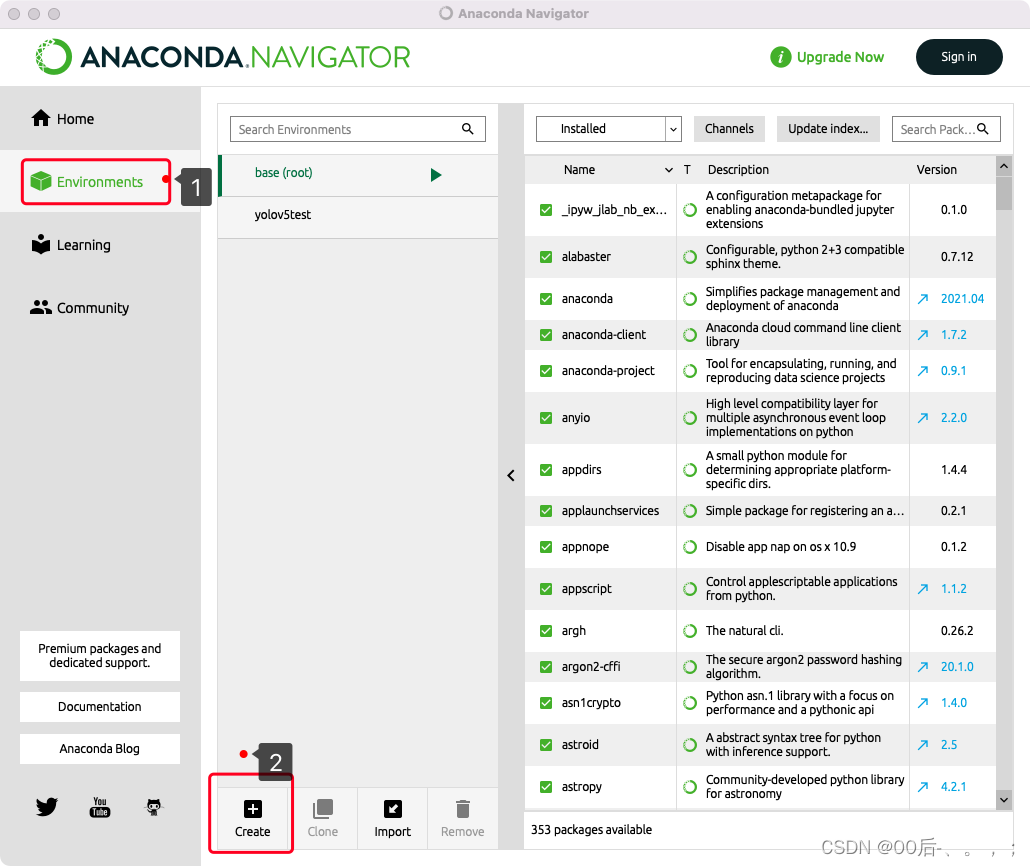Viewport: 1030px width, 866px height.
Task: Click the upgrade arrow for asn1crypto
Action: (x=923, y=702)
